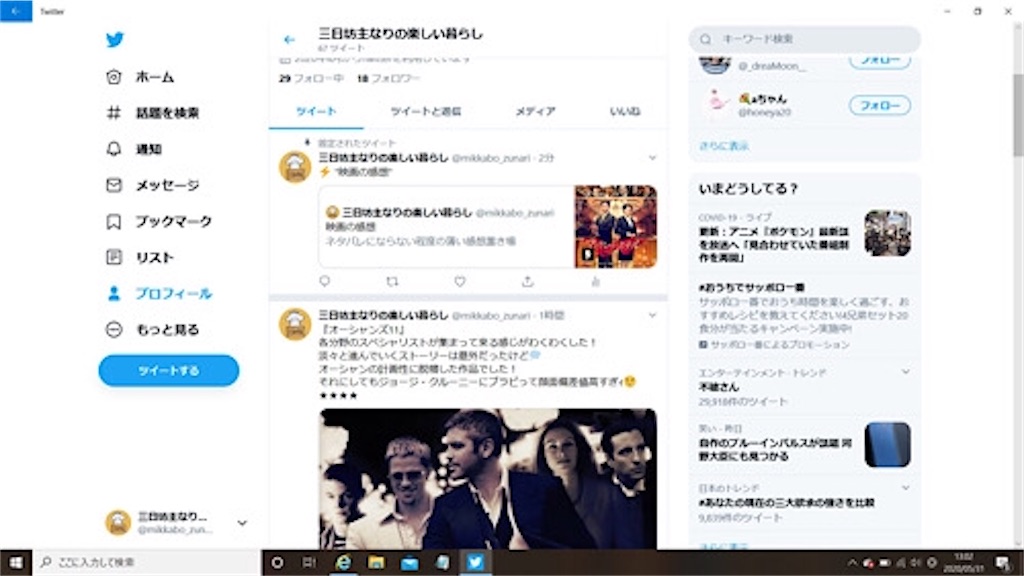This screenshot has height=576, width=1024.
Task: Click さらに表示 show more suggestions
Action: [x=724, y=146]
